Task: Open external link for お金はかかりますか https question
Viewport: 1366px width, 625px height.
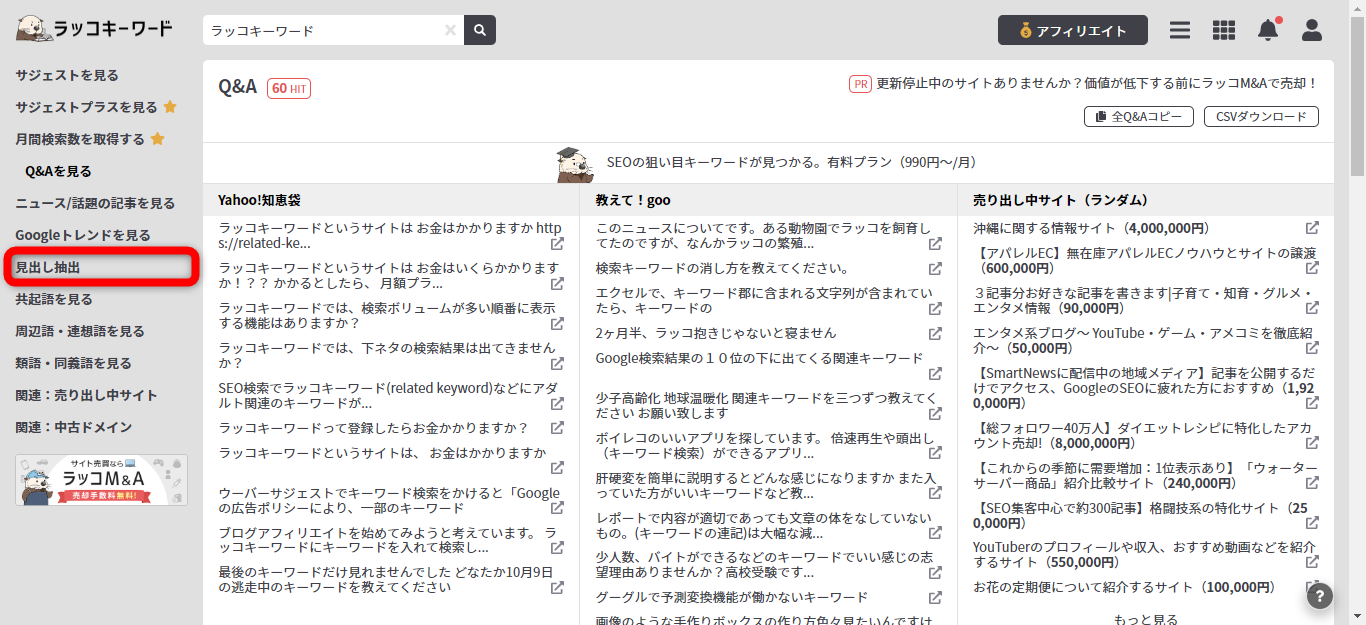Action: (x=557, y=244)
